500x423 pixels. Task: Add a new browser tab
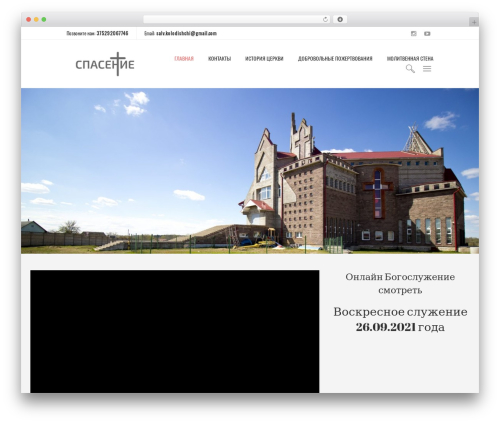(474, 22)
